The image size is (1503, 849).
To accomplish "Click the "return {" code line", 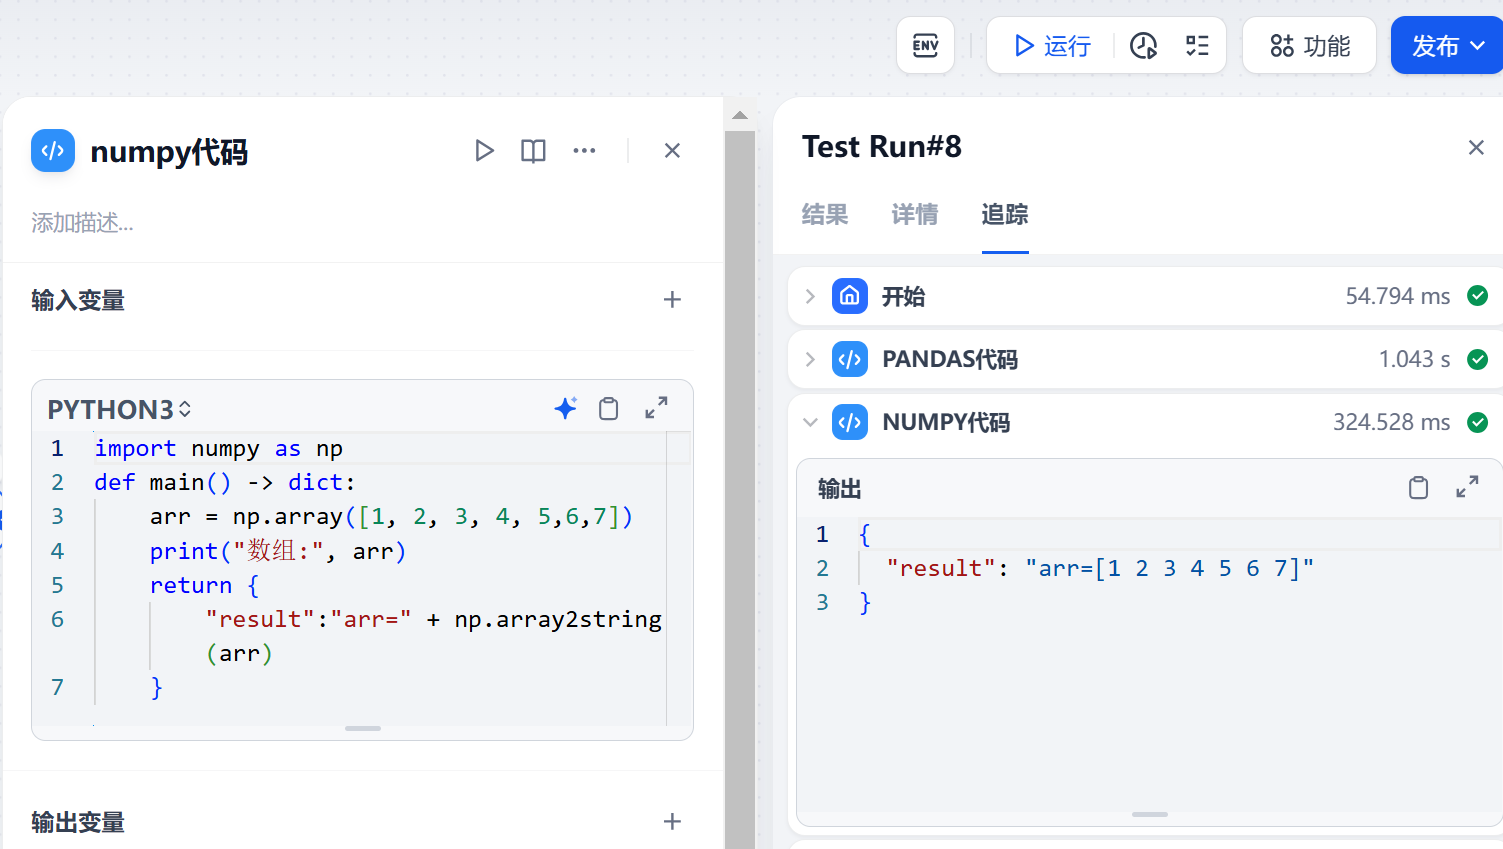I will pyautogui.click(x=204, y=584).
